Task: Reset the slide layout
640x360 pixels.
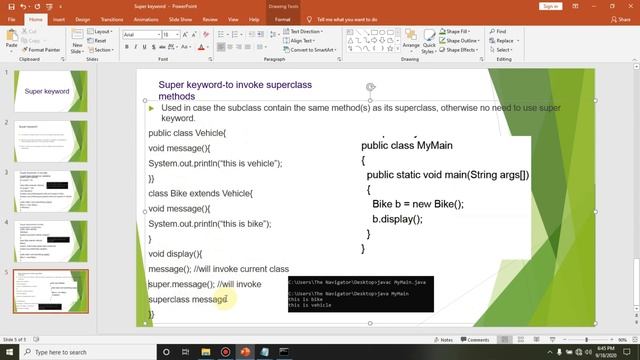Action: [x=97, y=41]
